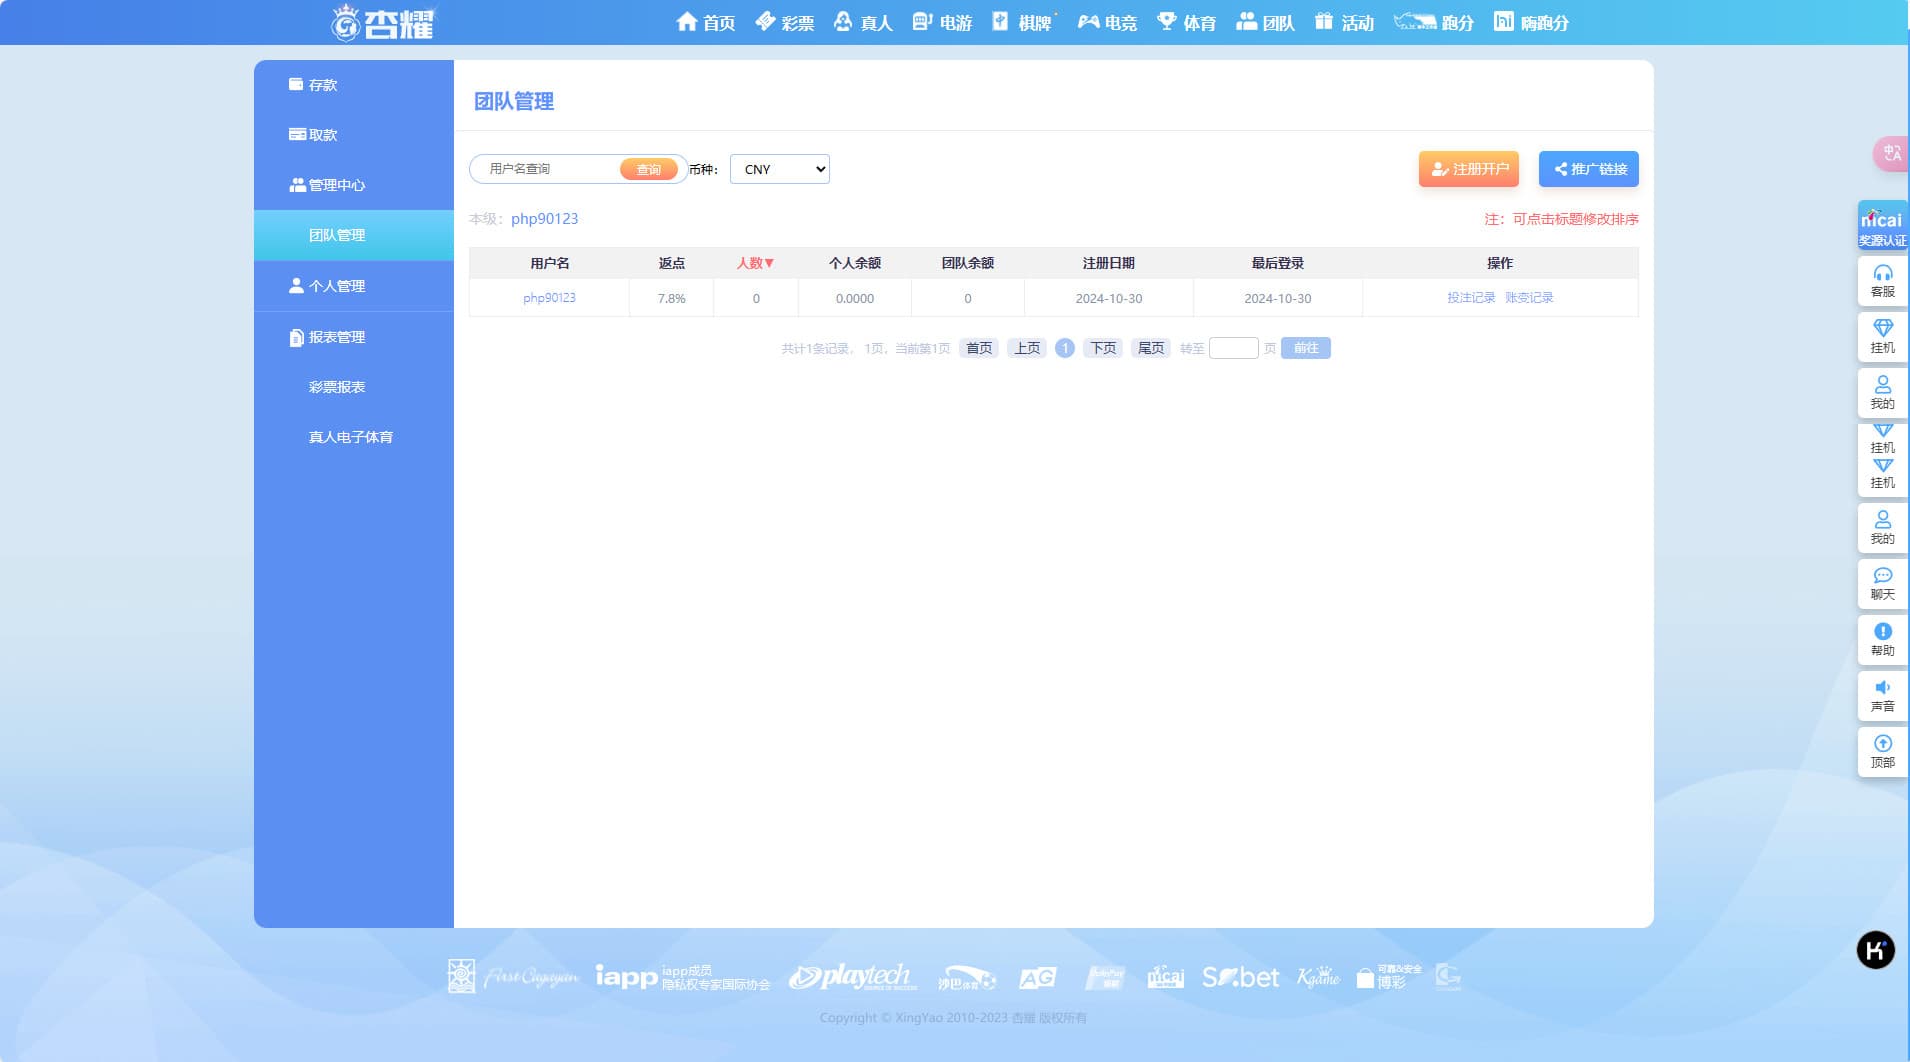
Task: Sort table by 人数 column header
Action: click(x=755, y=263)
